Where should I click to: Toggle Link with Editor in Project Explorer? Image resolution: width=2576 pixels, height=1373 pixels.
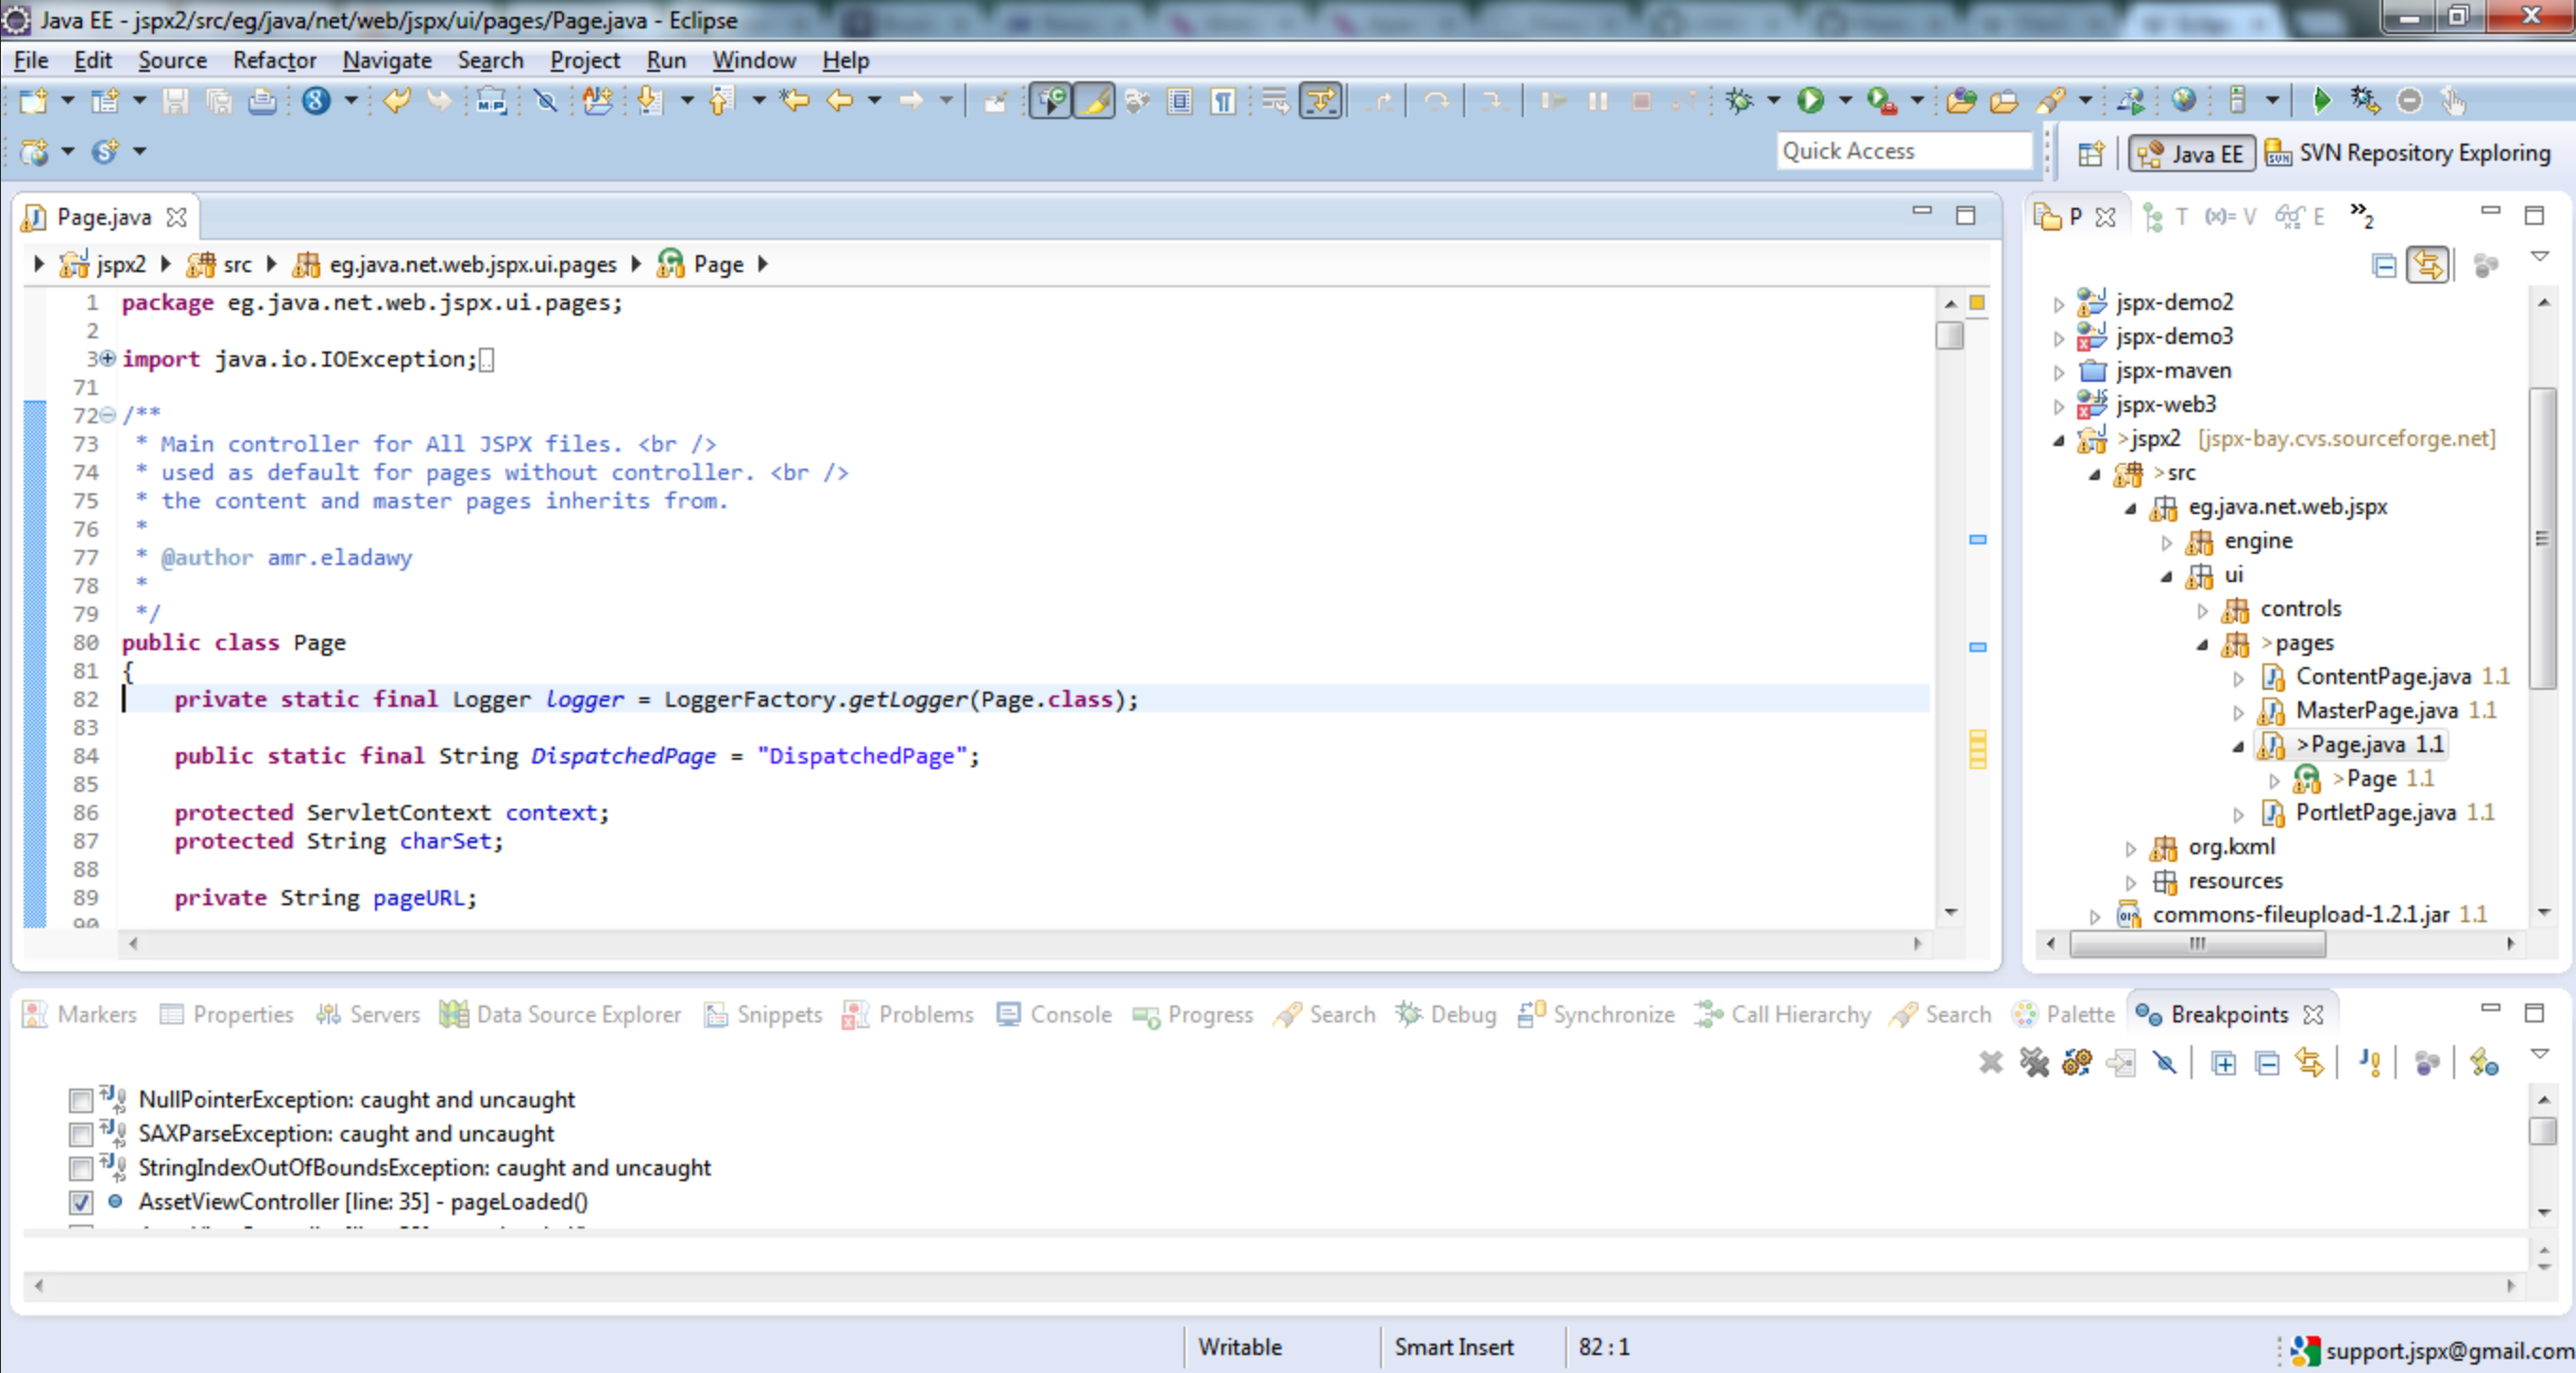pos(2427,265)
